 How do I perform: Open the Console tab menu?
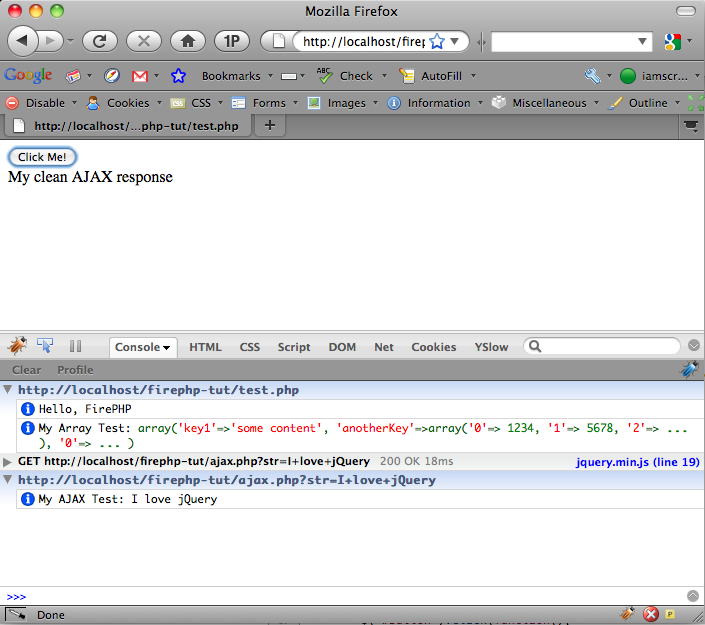[x=167, y=348]
